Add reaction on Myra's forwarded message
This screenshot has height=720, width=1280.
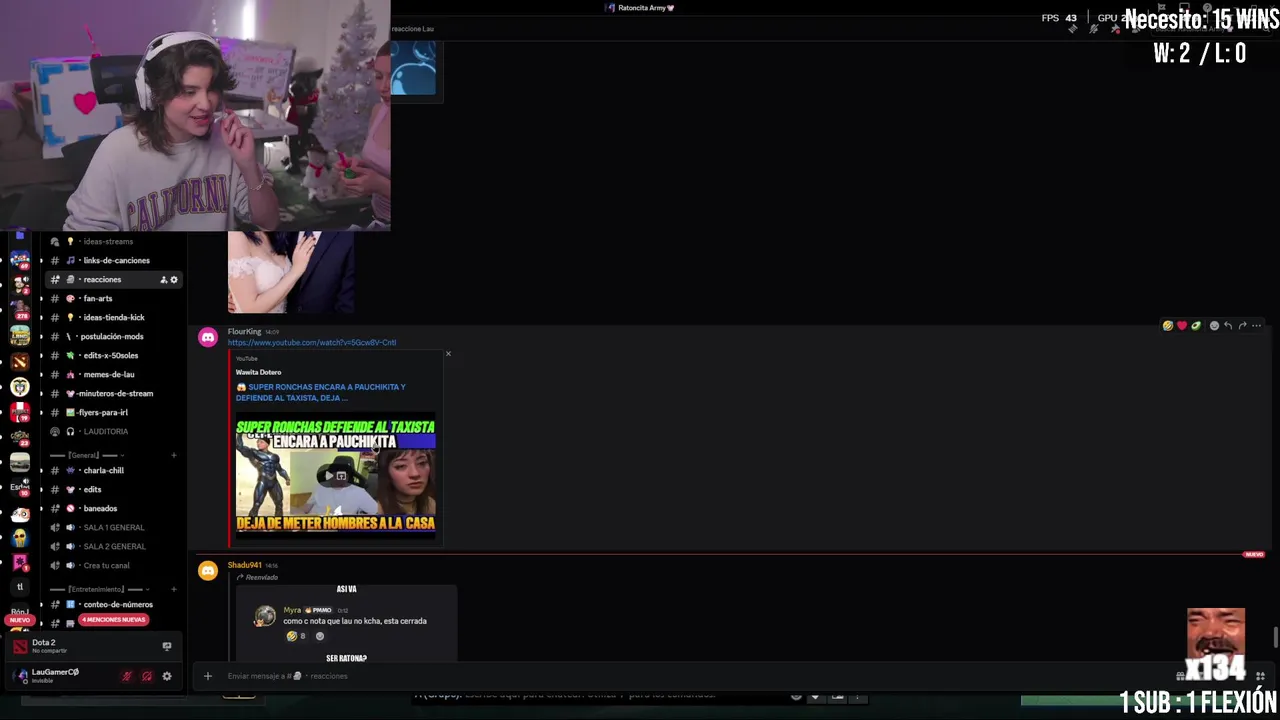(x=320, y=636)
